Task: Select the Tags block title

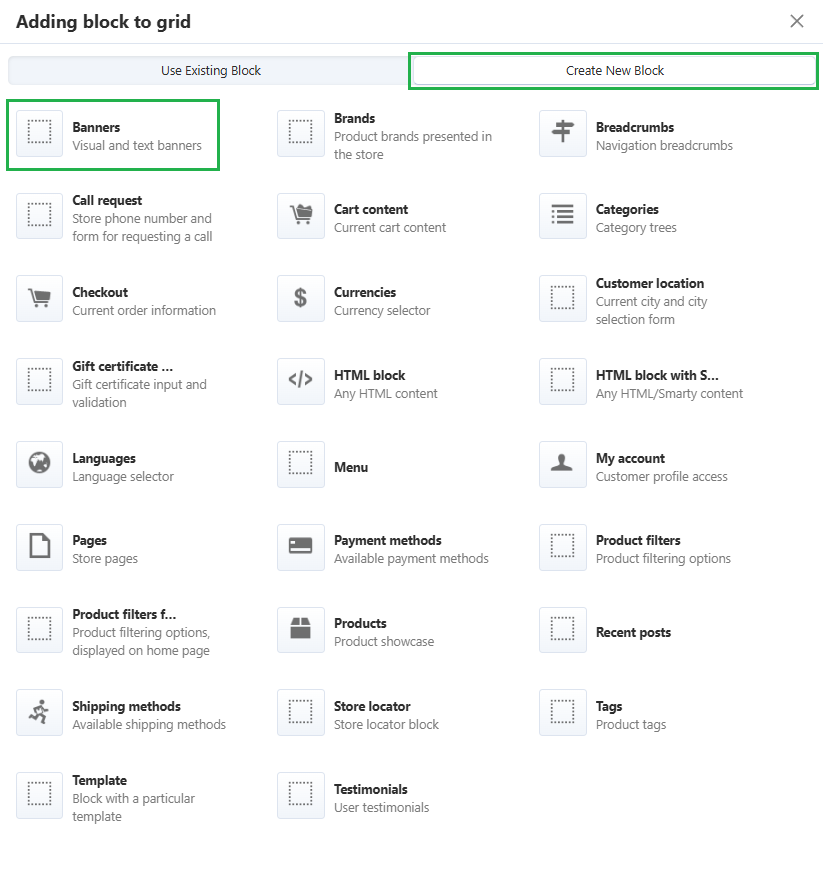Action: pos(609,707)
